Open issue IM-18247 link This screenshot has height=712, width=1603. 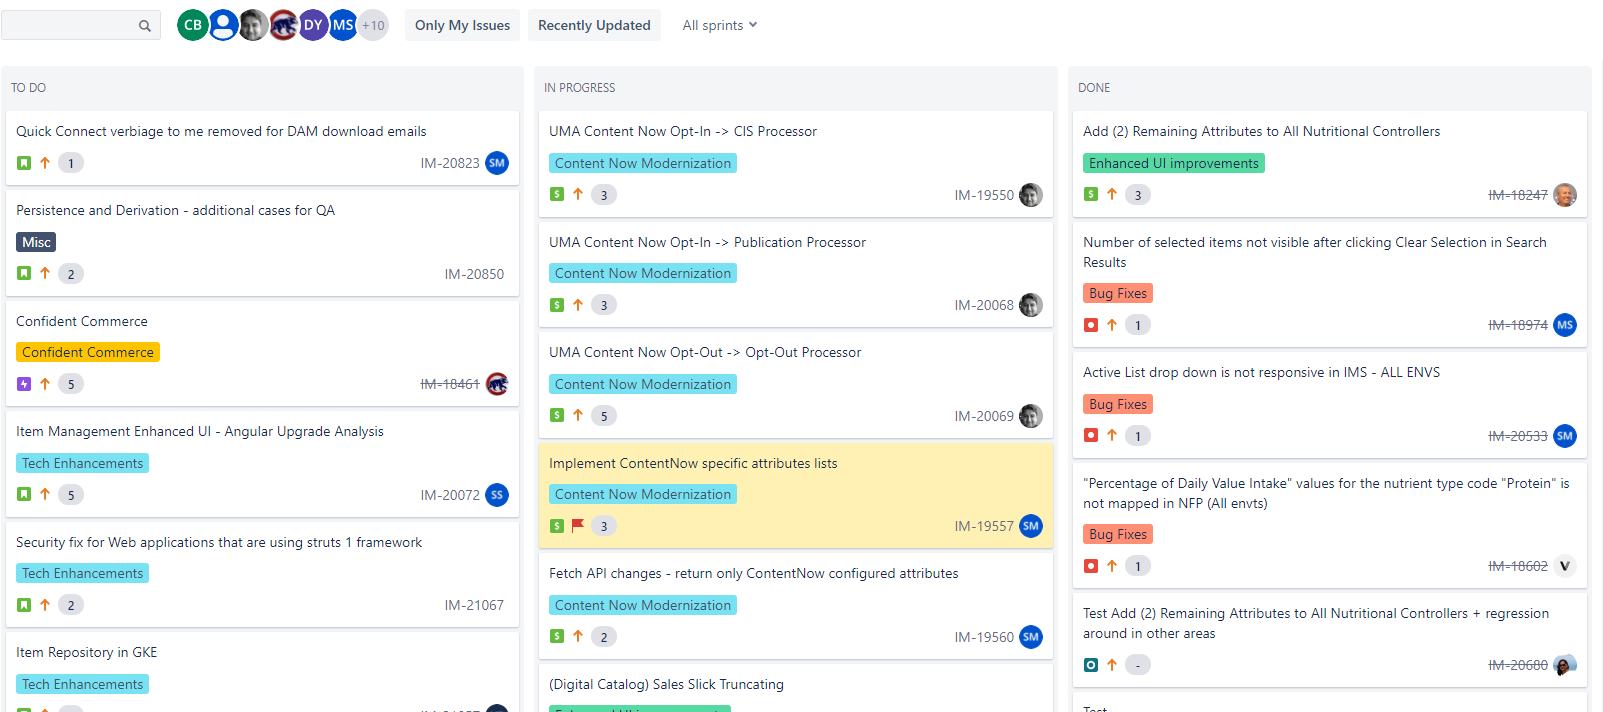coord(1518,195)
